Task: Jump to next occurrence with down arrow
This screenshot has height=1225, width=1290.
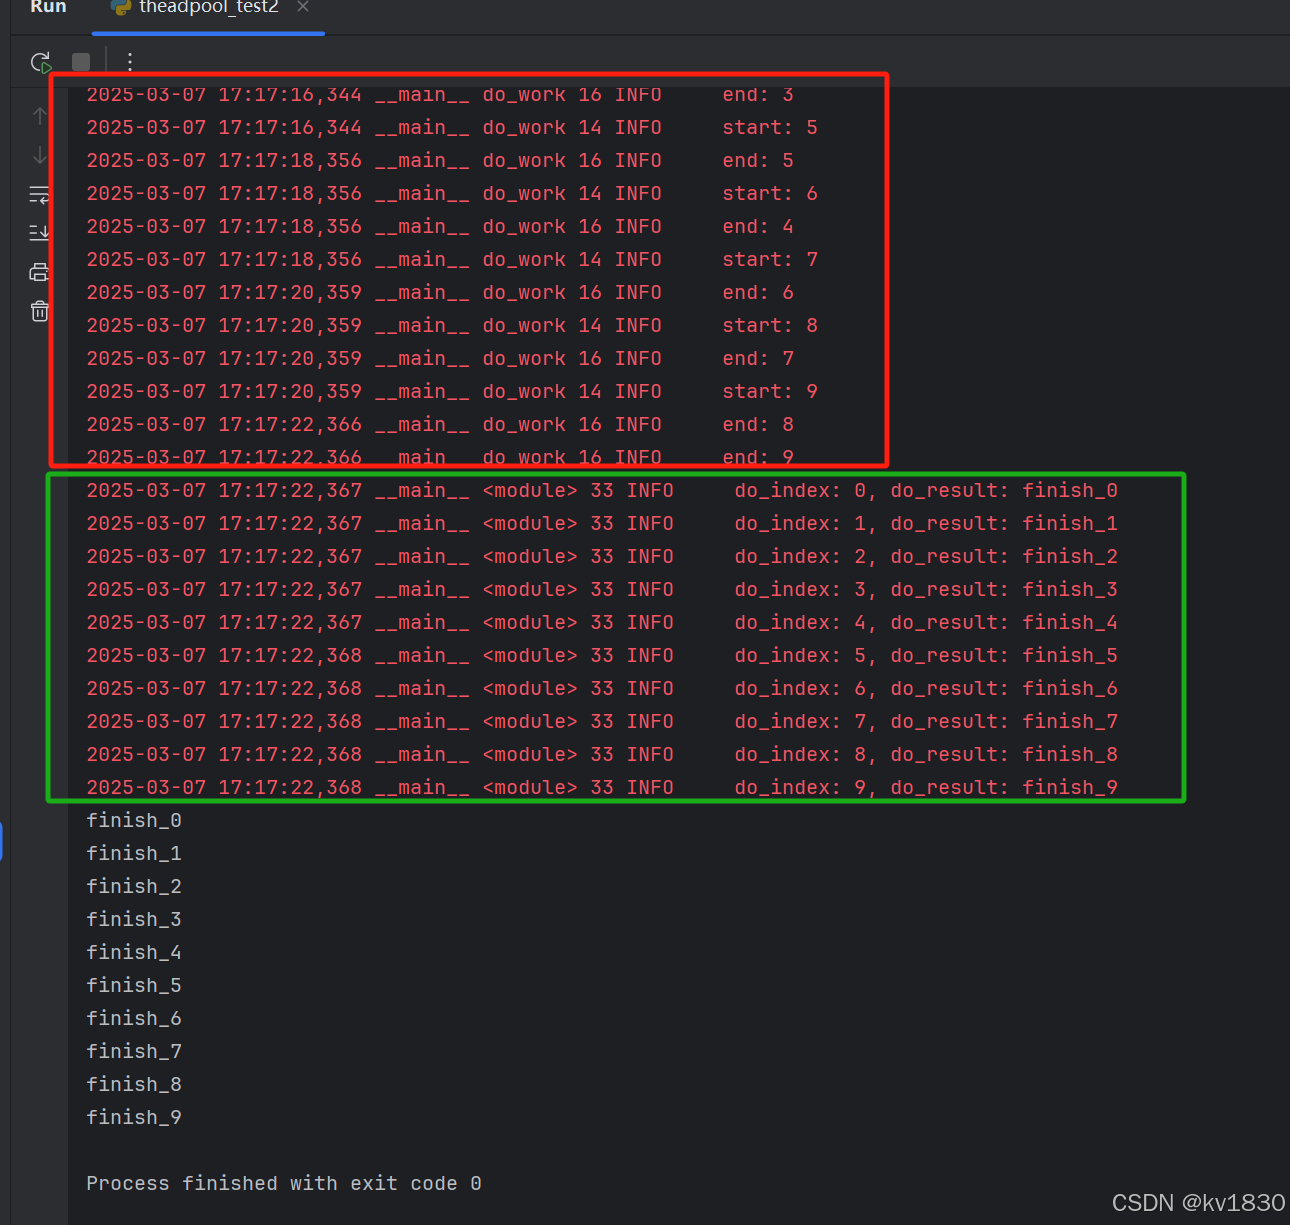Action: 39,155
